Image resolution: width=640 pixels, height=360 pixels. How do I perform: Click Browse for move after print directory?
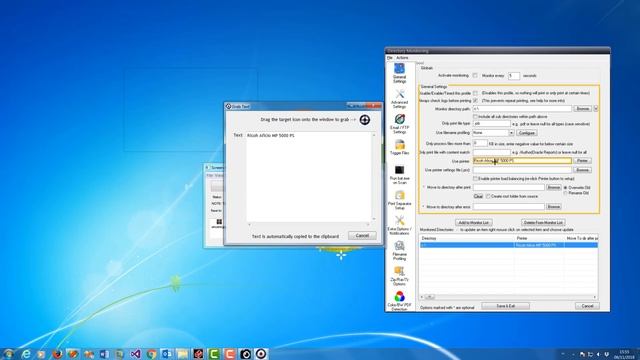(x=554, y=187)
